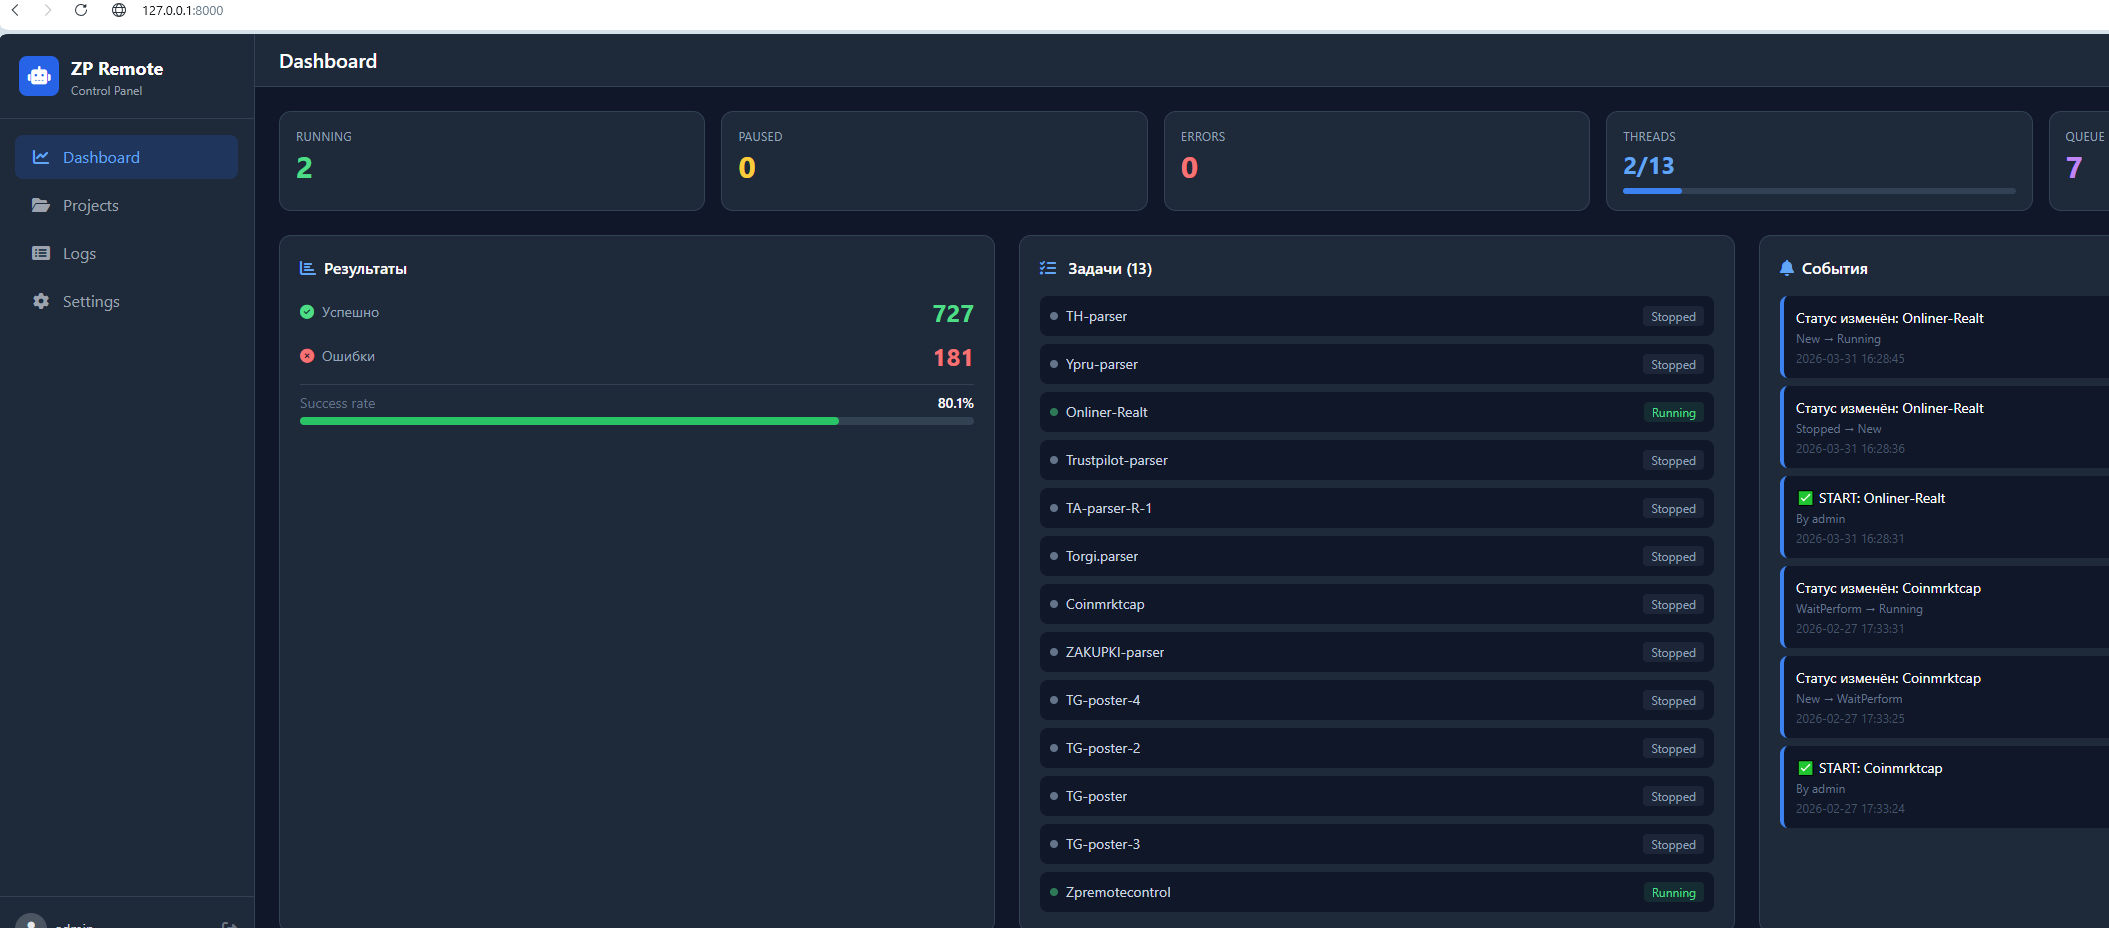This screenshot has height=928, width=2109.
Task: Click the Settings gear icon
Action: 41,301
